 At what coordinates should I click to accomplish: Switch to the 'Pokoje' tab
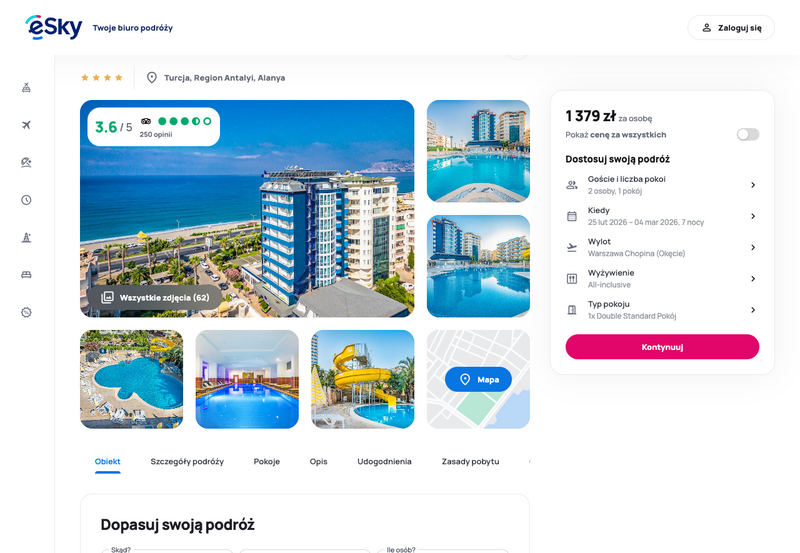(267, 461)
